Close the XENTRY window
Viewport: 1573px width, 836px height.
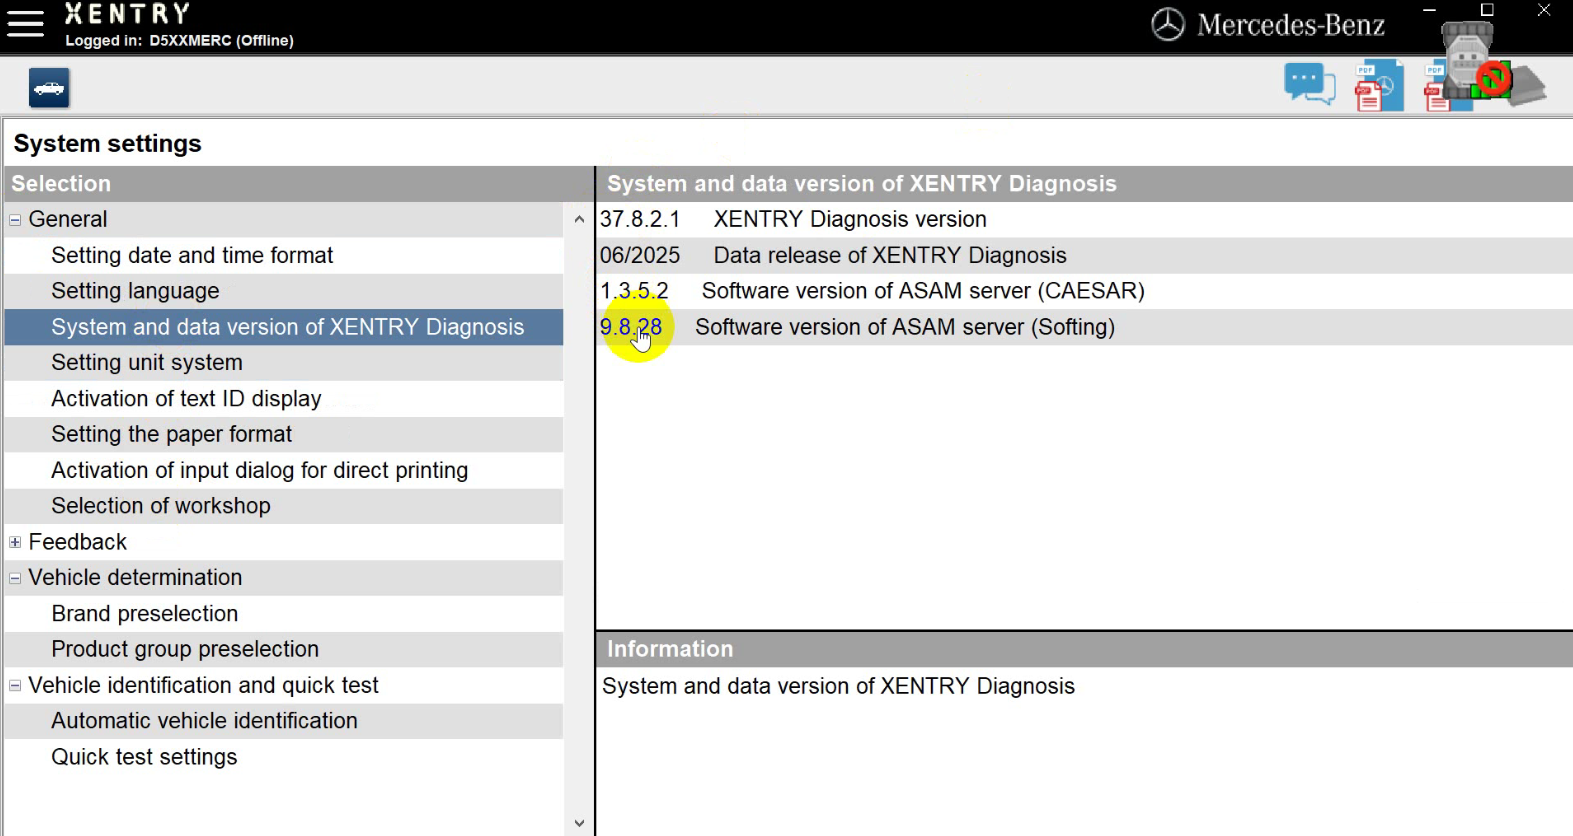tap(1544, 11)
